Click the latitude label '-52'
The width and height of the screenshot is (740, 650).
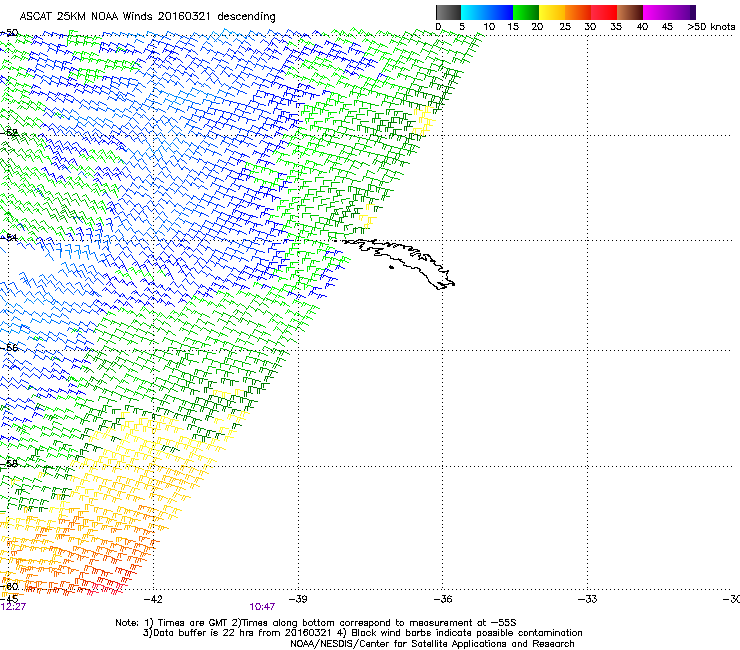(x=9, y=133)
